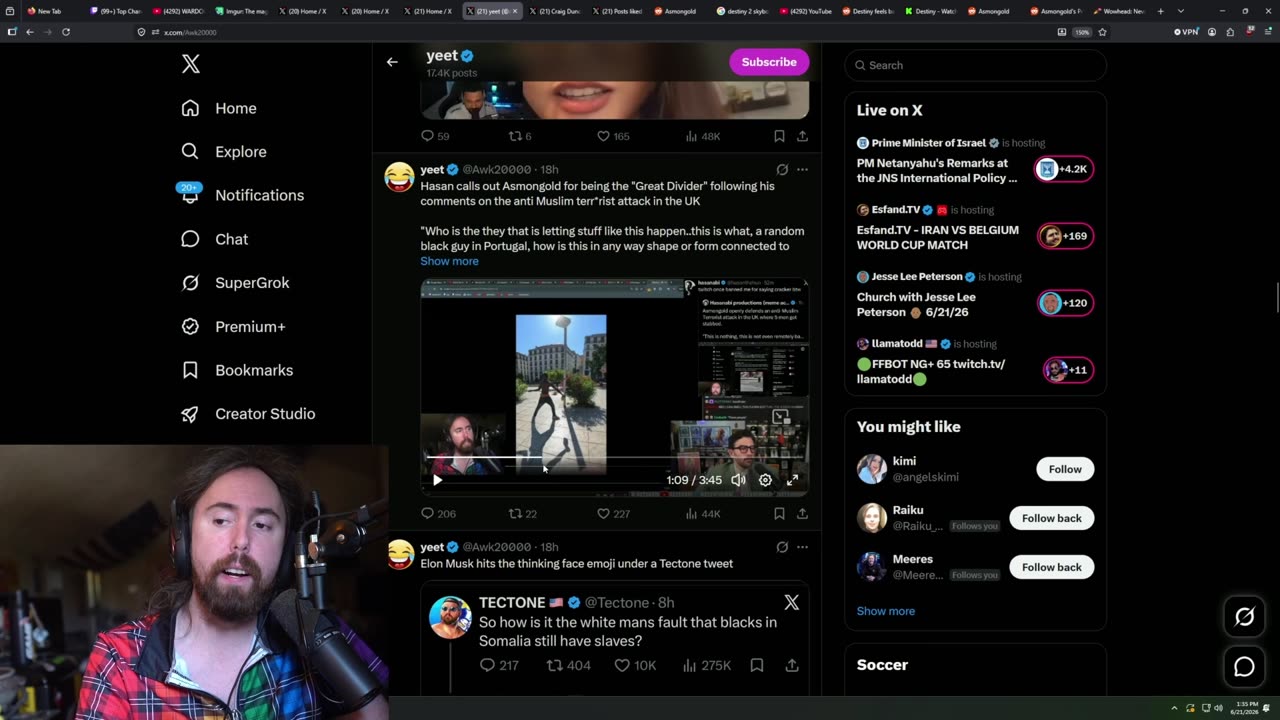The height and width of the screenshot is (720, 1280).
Task: Open more options on the Elon Musk post
Action: tap(802, 547)
